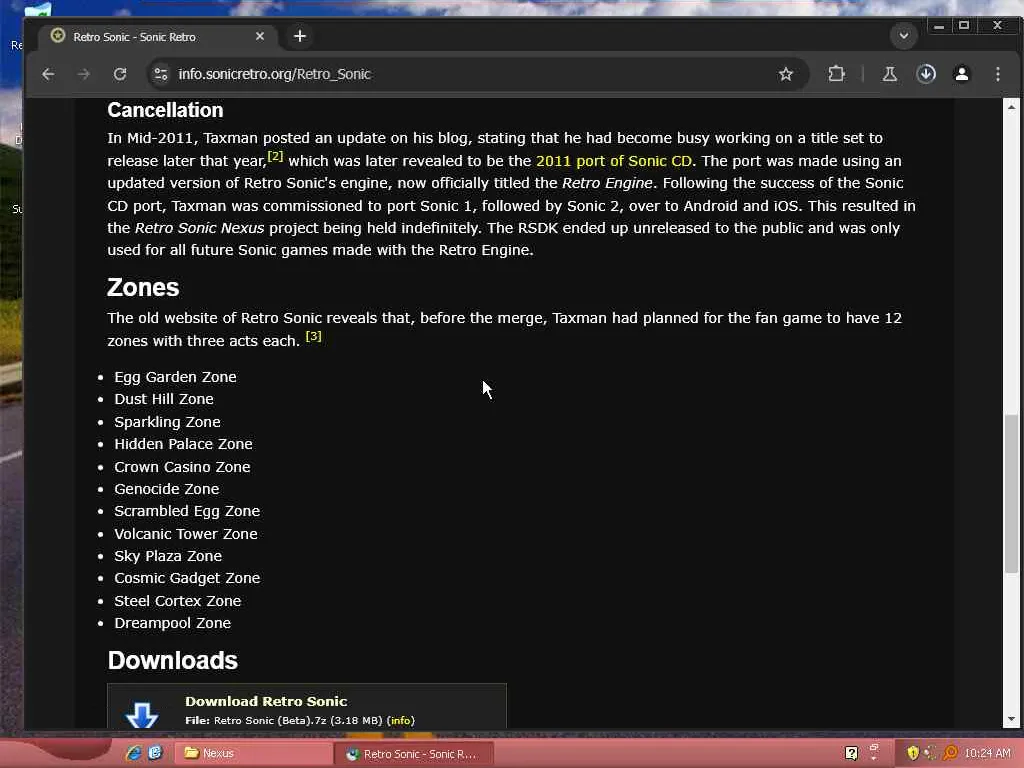Select the Retro Sonic - Sonic Retro tab
The width and height of the screenshot is (1024, 768).
[x=157, y=37]
